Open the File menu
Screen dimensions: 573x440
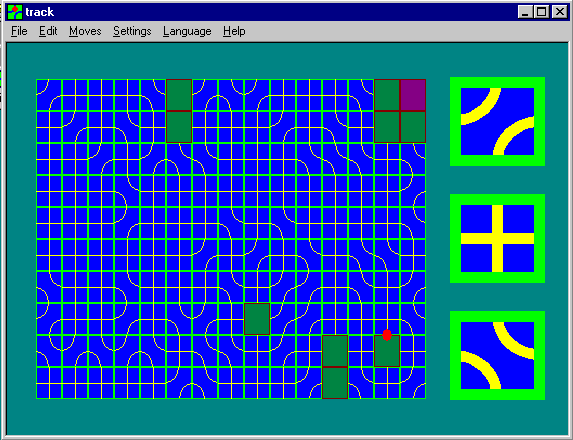19,31
